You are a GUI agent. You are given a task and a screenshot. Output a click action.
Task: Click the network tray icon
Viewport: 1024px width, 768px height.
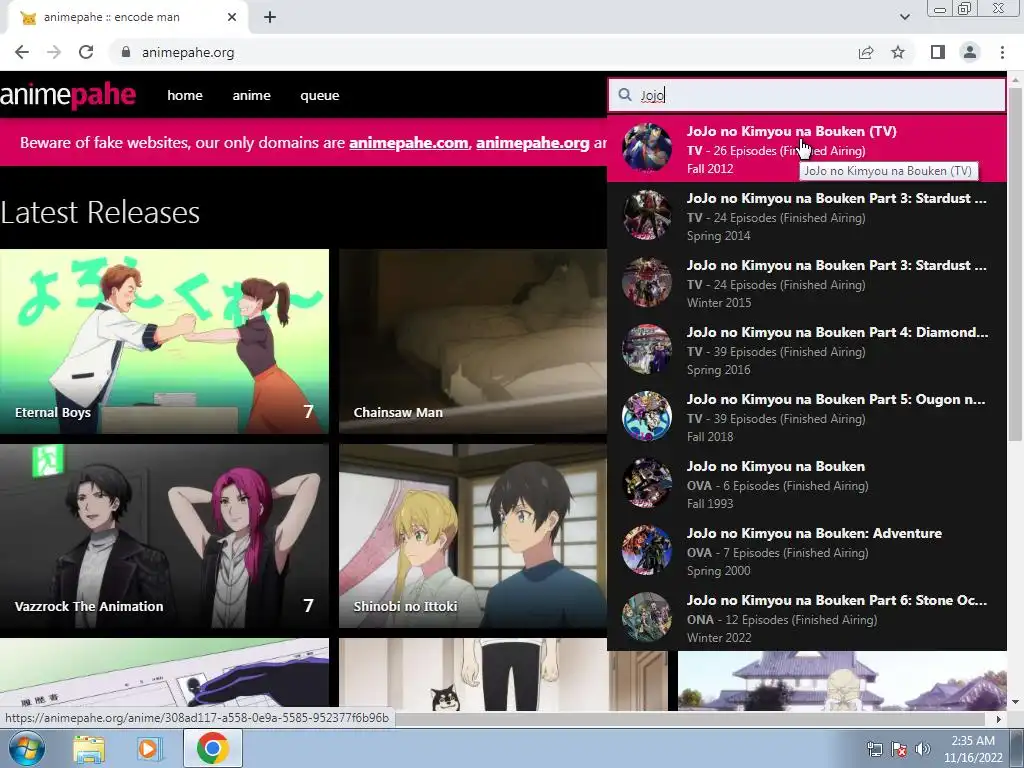click(x=874, y=749)
